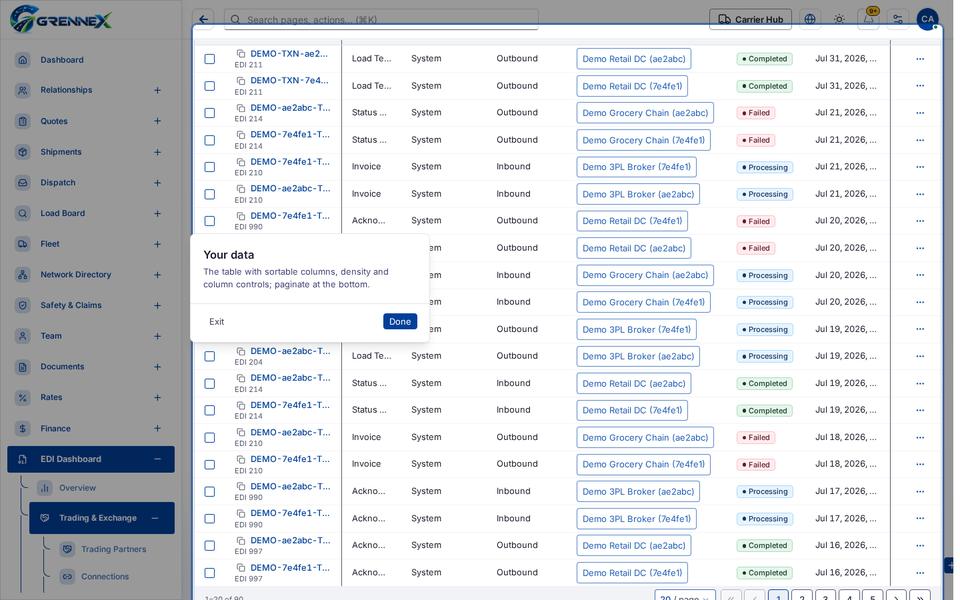Open the notifications bell icon
The width and height of the screenshot is (960, 600).
[868, 19]
